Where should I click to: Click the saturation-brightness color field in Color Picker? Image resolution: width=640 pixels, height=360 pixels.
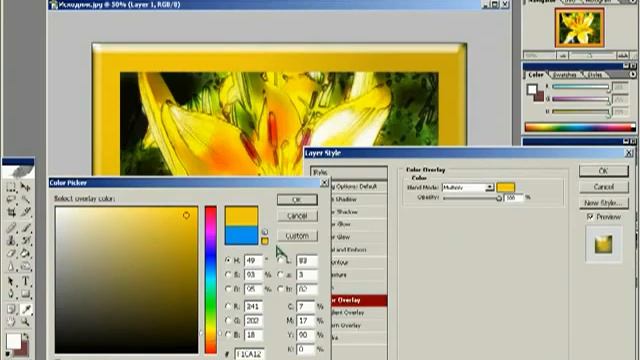coord(127,280)
